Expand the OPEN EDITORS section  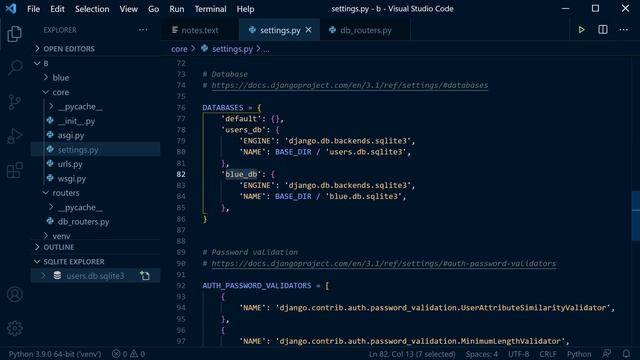pyautogui.click(x=38, y=49)
